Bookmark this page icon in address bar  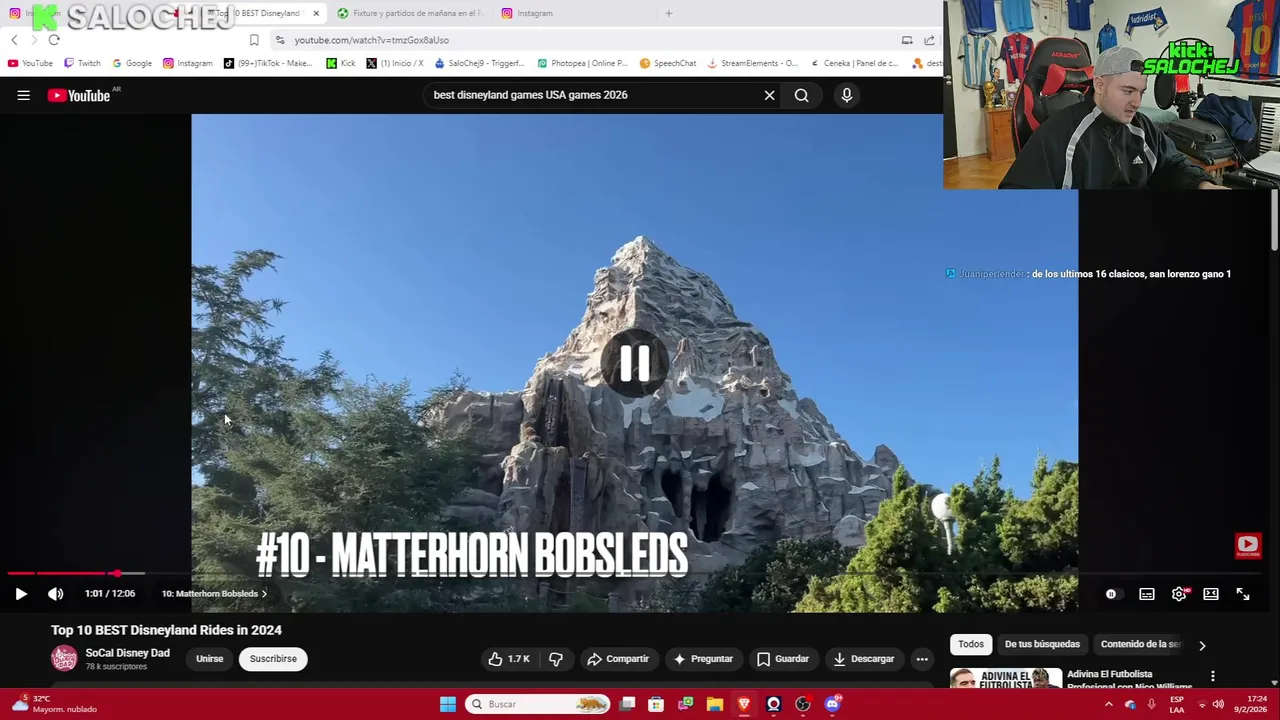[254, 40]
